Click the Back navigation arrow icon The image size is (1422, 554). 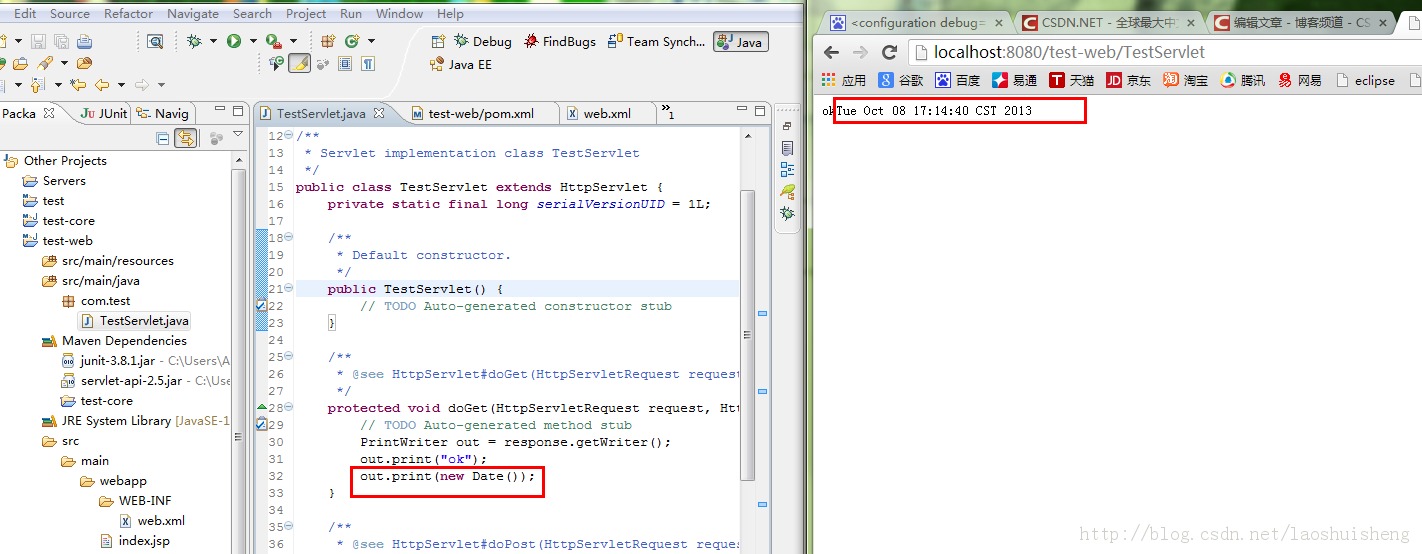[101, 85]
